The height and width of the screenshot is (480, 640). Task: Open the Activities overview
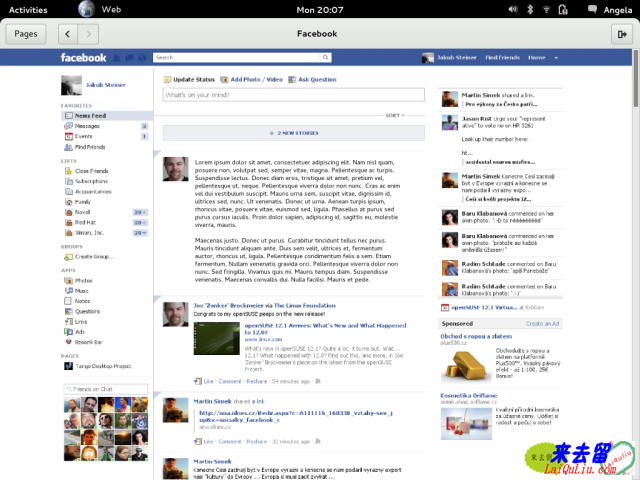pyautogui.click(x=28, y=10)
